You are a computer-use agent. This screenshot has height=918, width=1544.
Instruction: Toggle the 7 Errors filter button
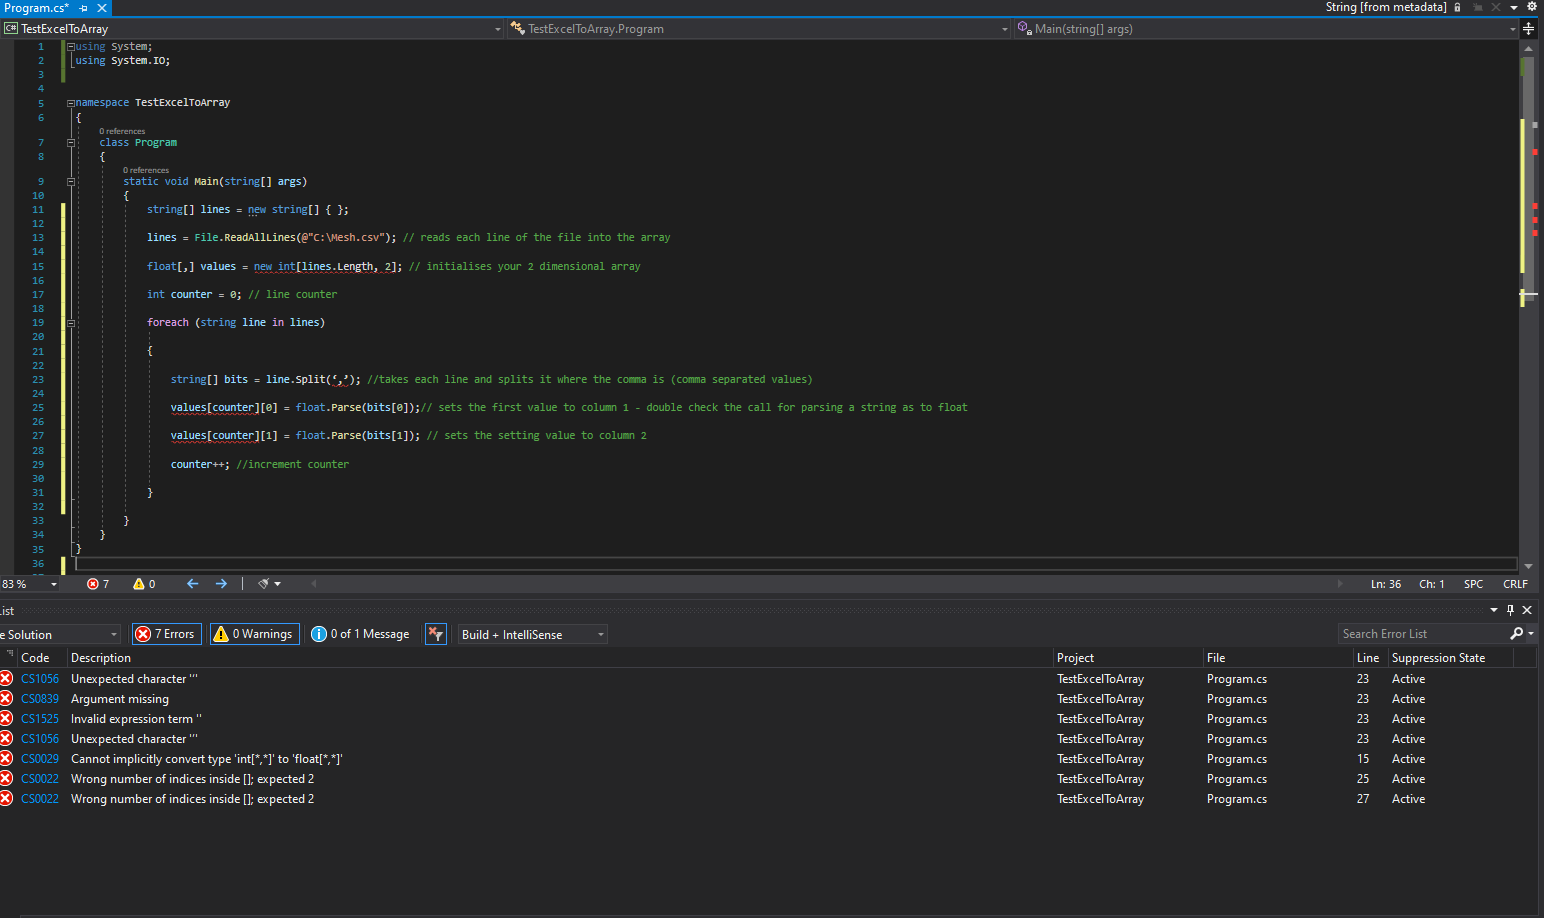pyautogui.click(x=167, y=634)
